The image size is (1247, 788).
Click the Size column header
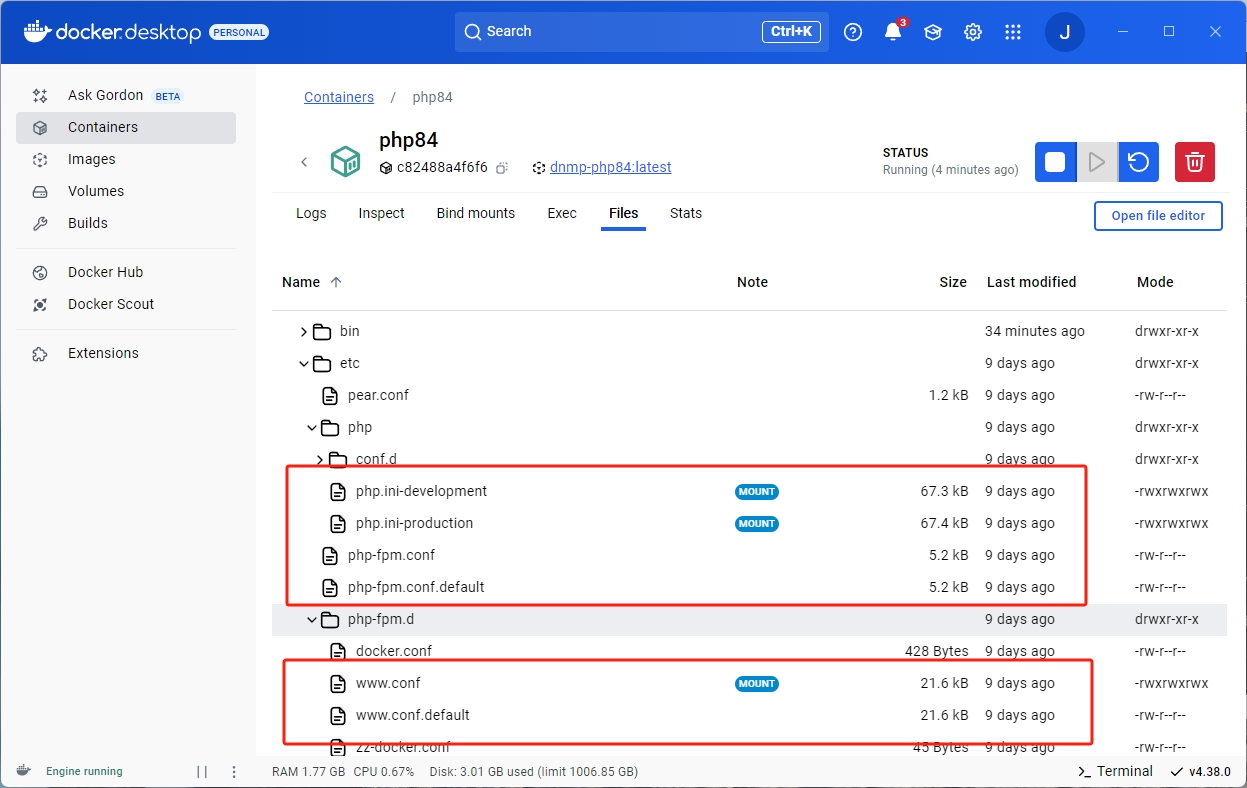[953, 282]
